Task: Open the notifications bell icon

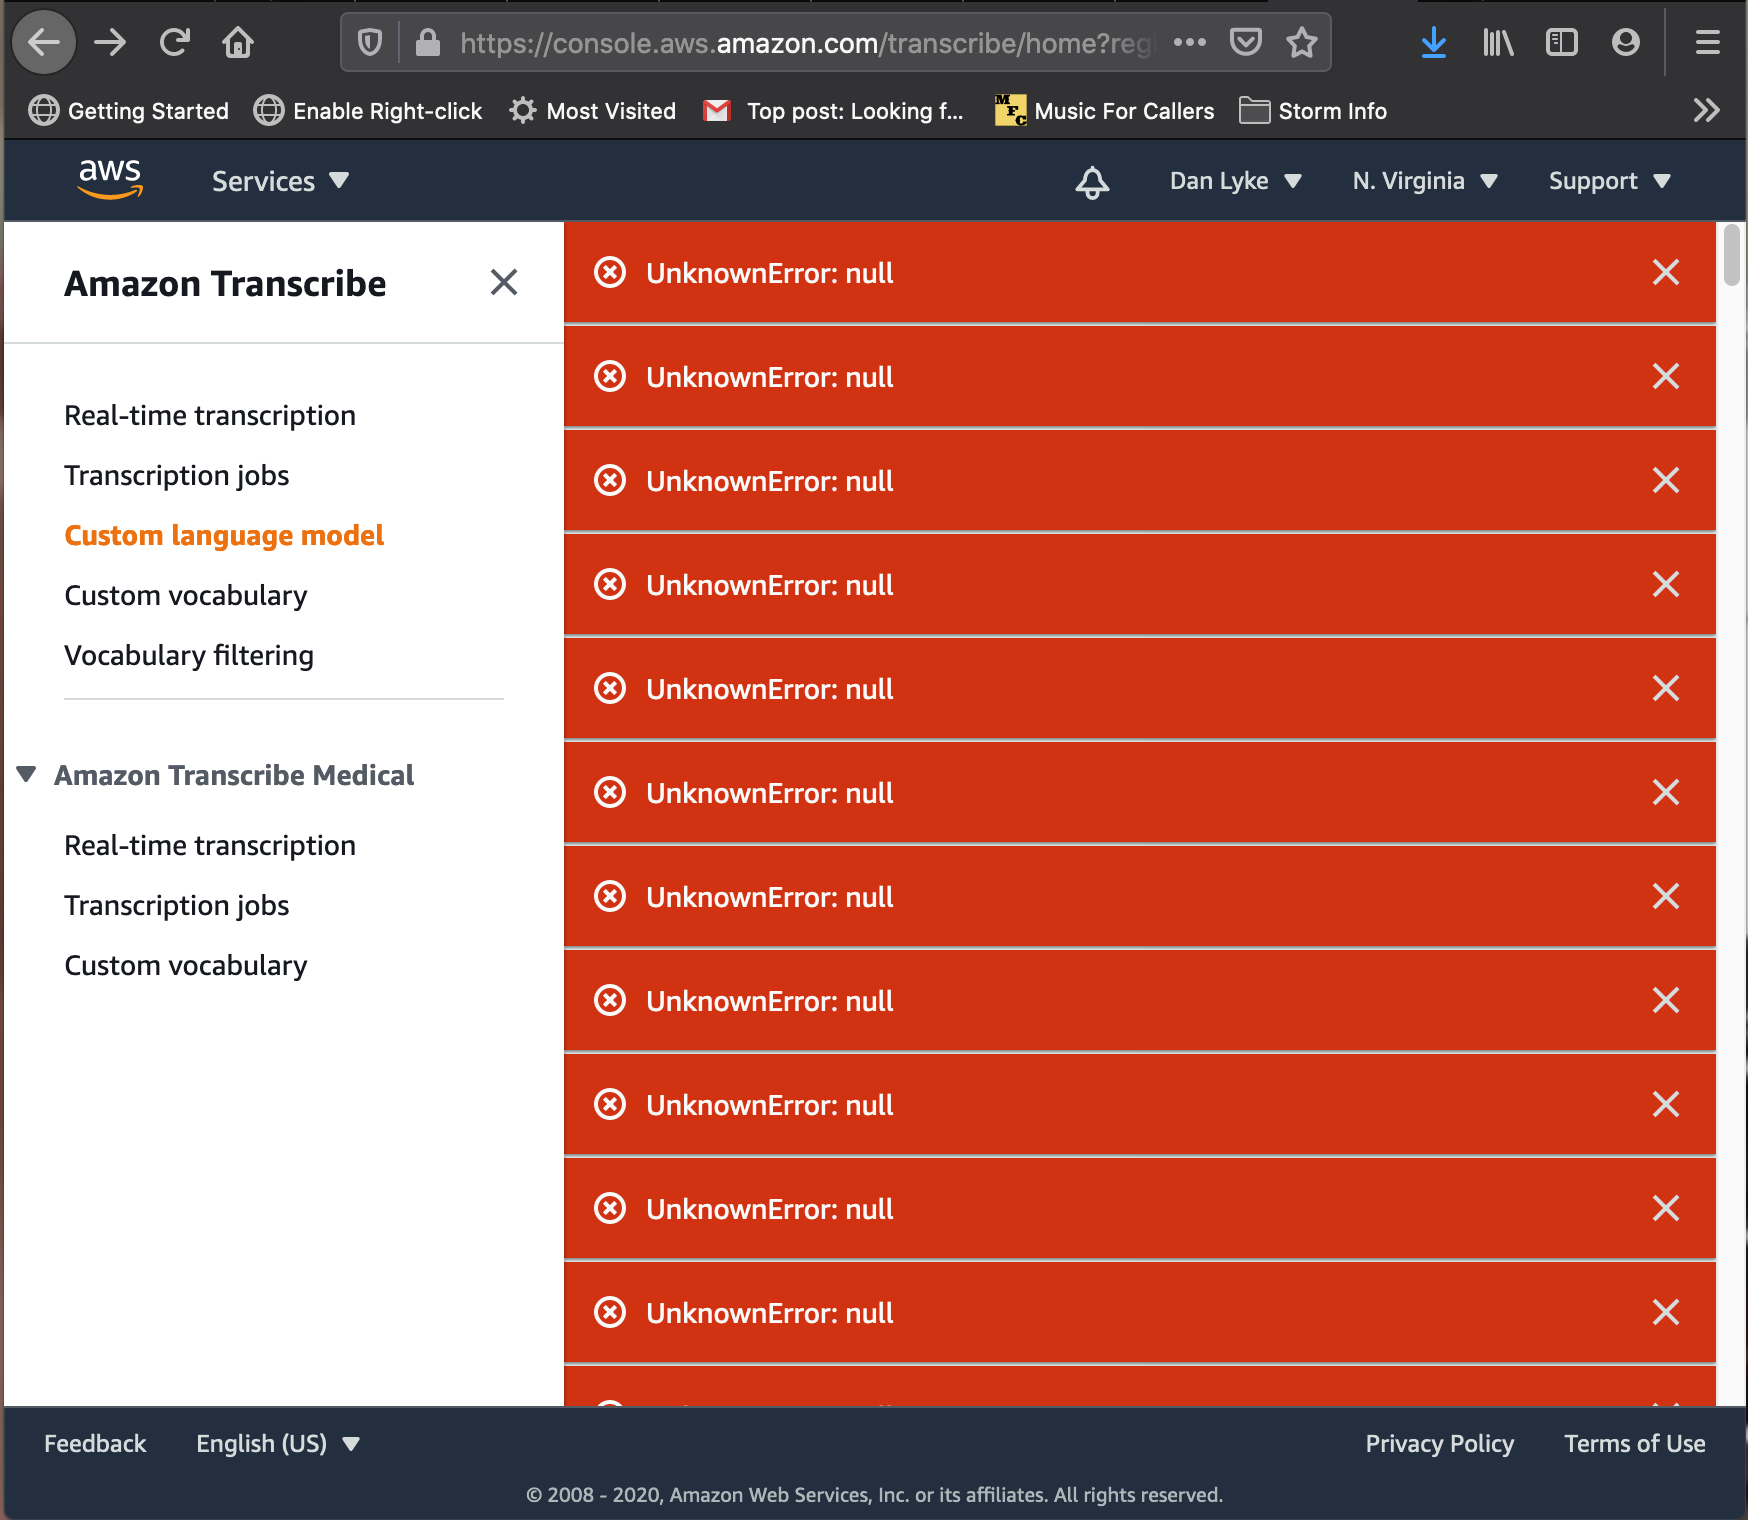Action: point(1092,182)
